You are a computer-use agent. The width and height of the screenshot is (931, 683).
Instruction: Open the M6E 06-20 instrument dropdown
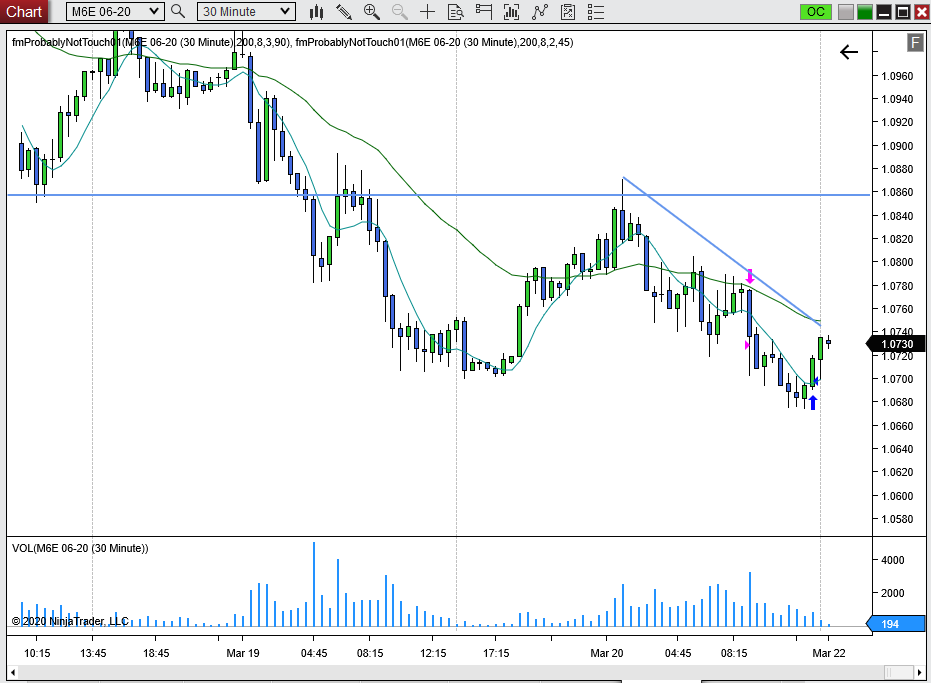pyautogui.click(x=115, y=11)
